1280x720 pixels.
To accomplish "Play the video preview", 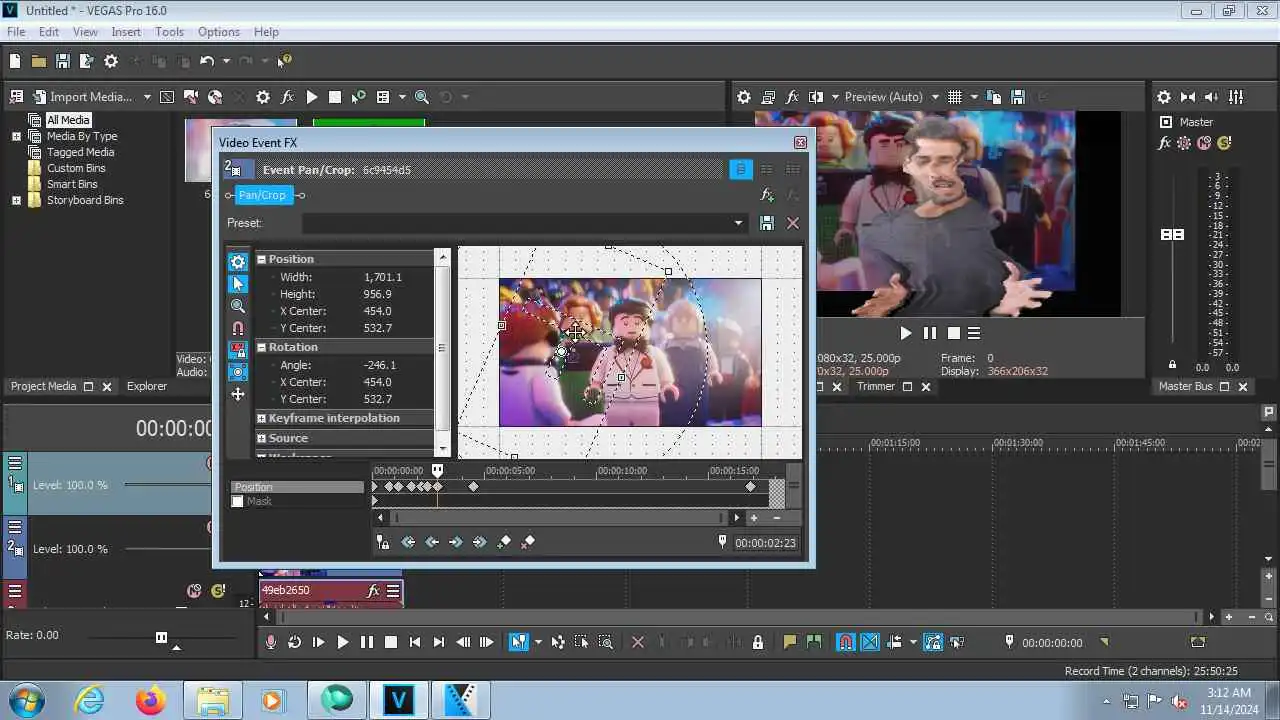I will point(906,333).
